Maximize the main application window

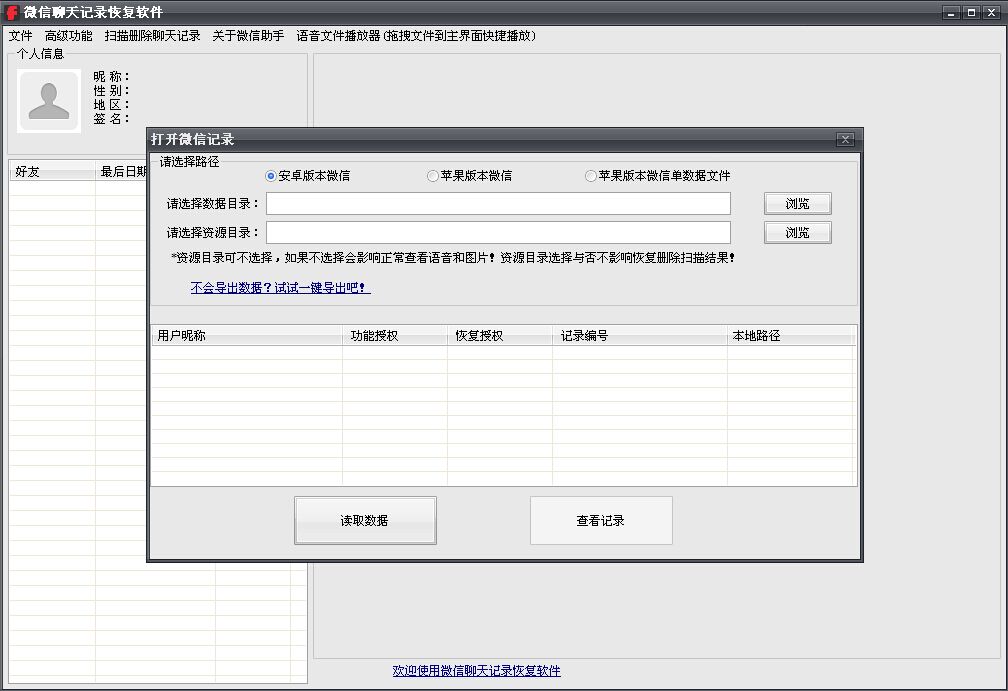(x=971, y=12)
